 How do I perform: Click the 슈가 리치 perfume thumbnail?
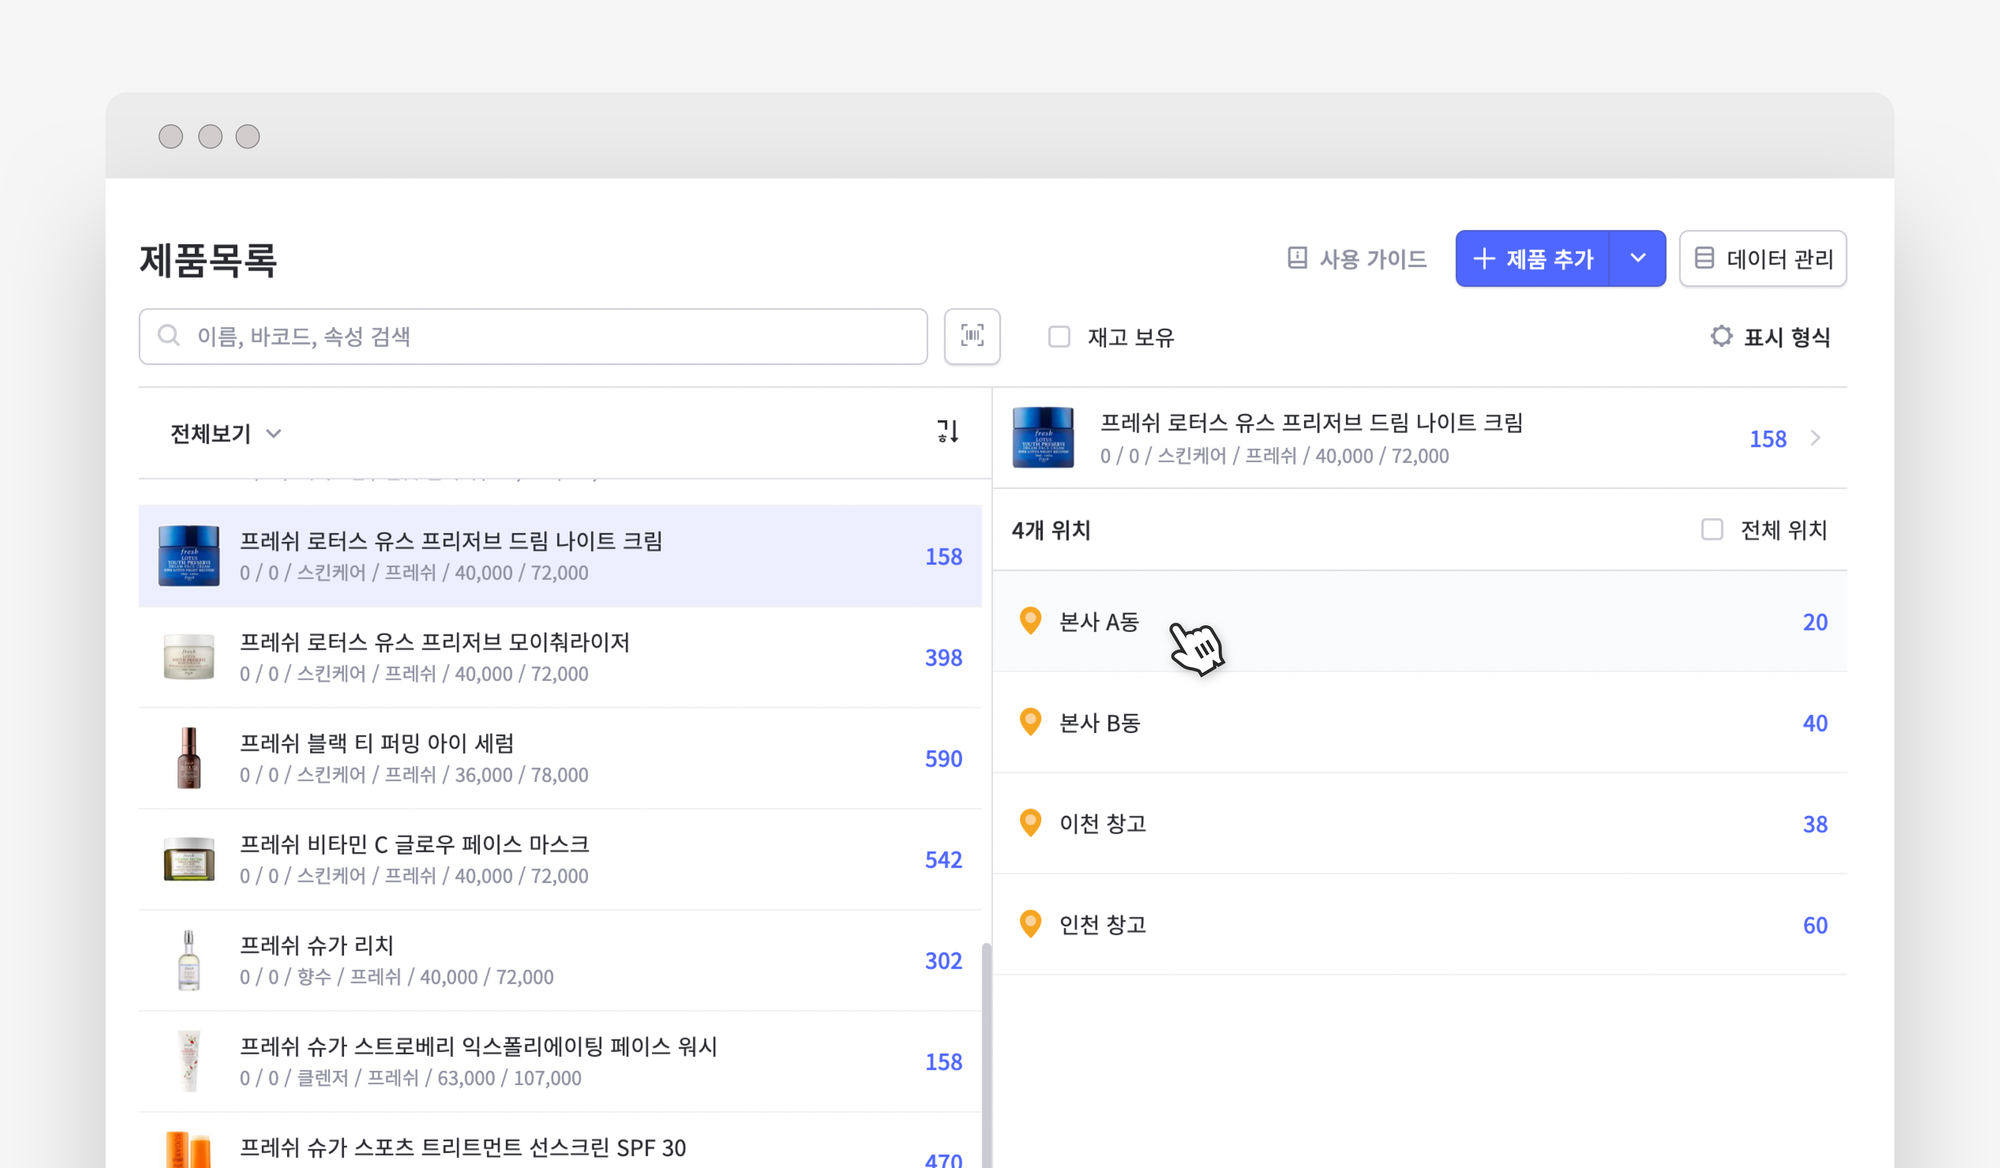click(189, 960)
